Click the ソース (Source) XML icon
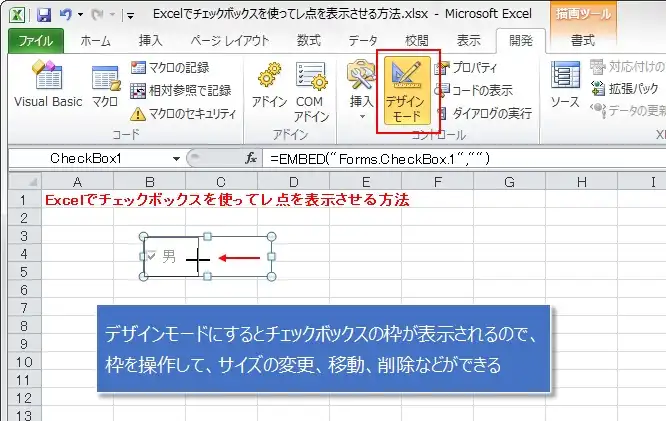The width and height of the screenshot is (666, 421). (x=566, y=85)
